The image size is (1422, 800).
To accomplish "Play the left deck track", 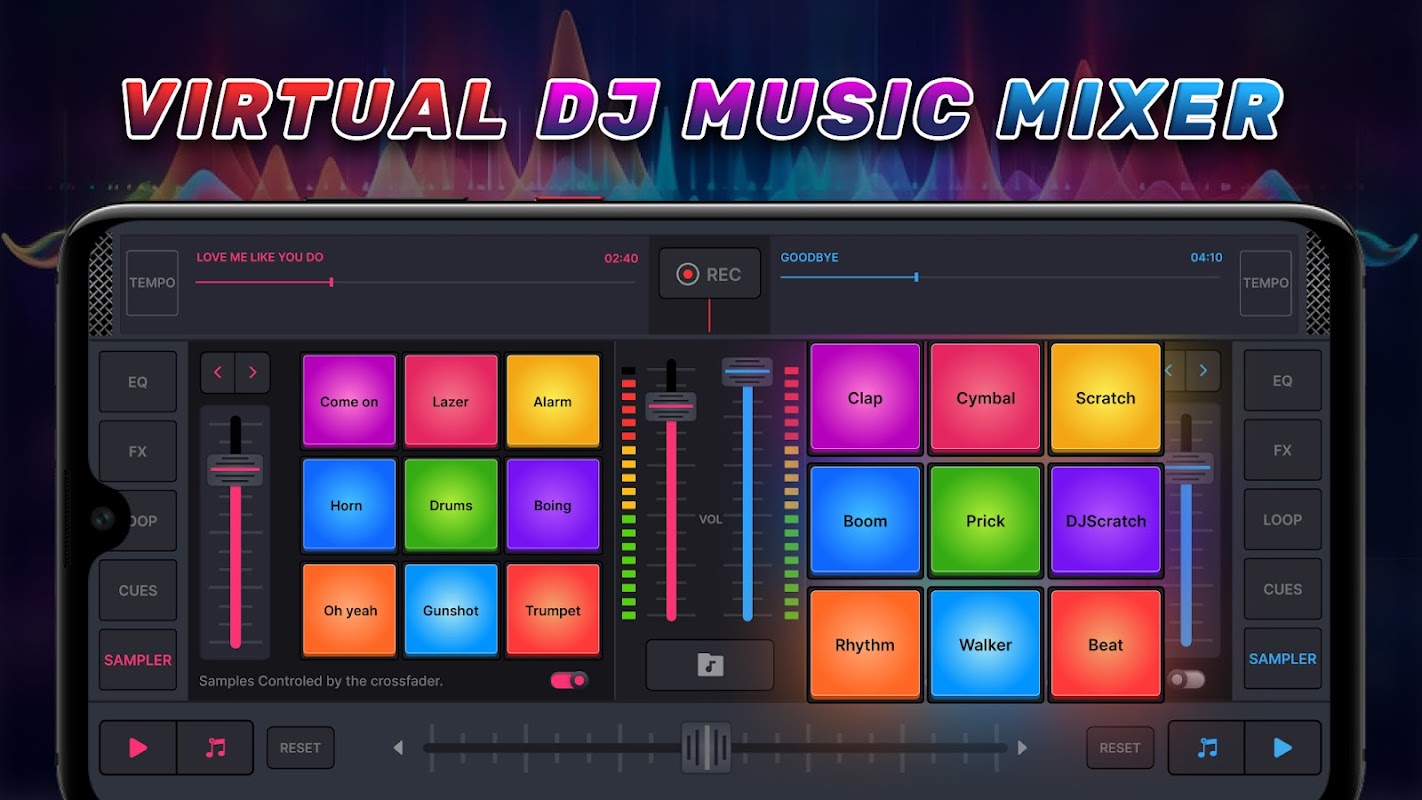I will (138, 747).
